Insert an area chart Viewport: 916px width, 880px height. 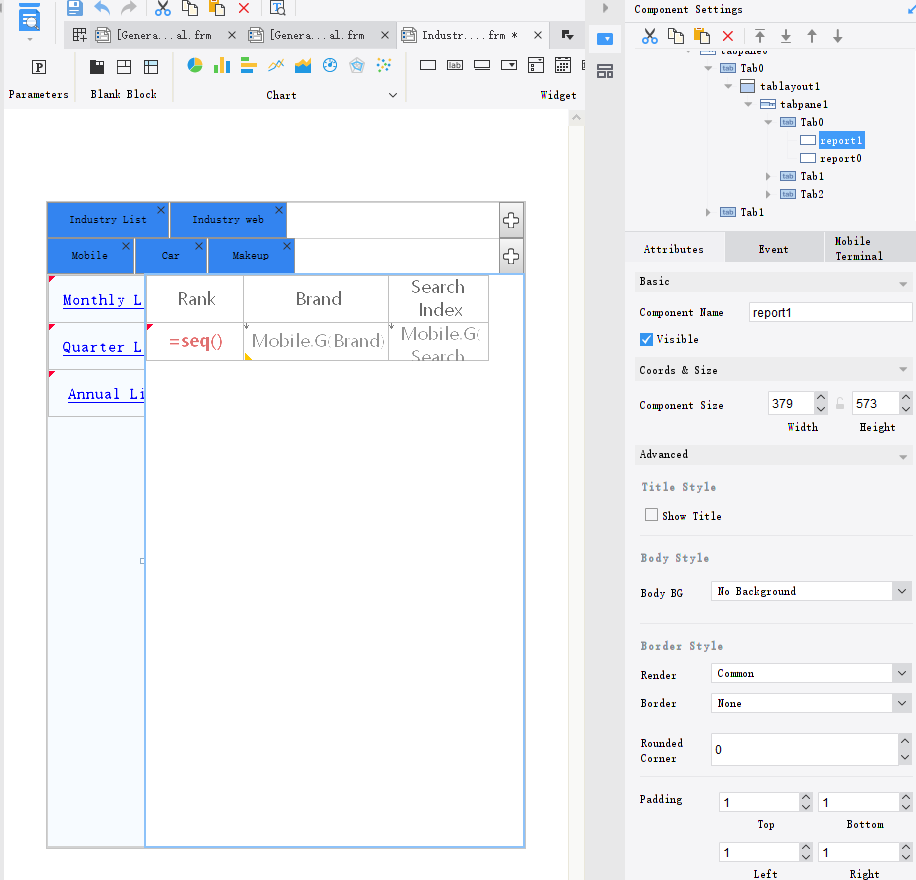(x=303, y=65)
